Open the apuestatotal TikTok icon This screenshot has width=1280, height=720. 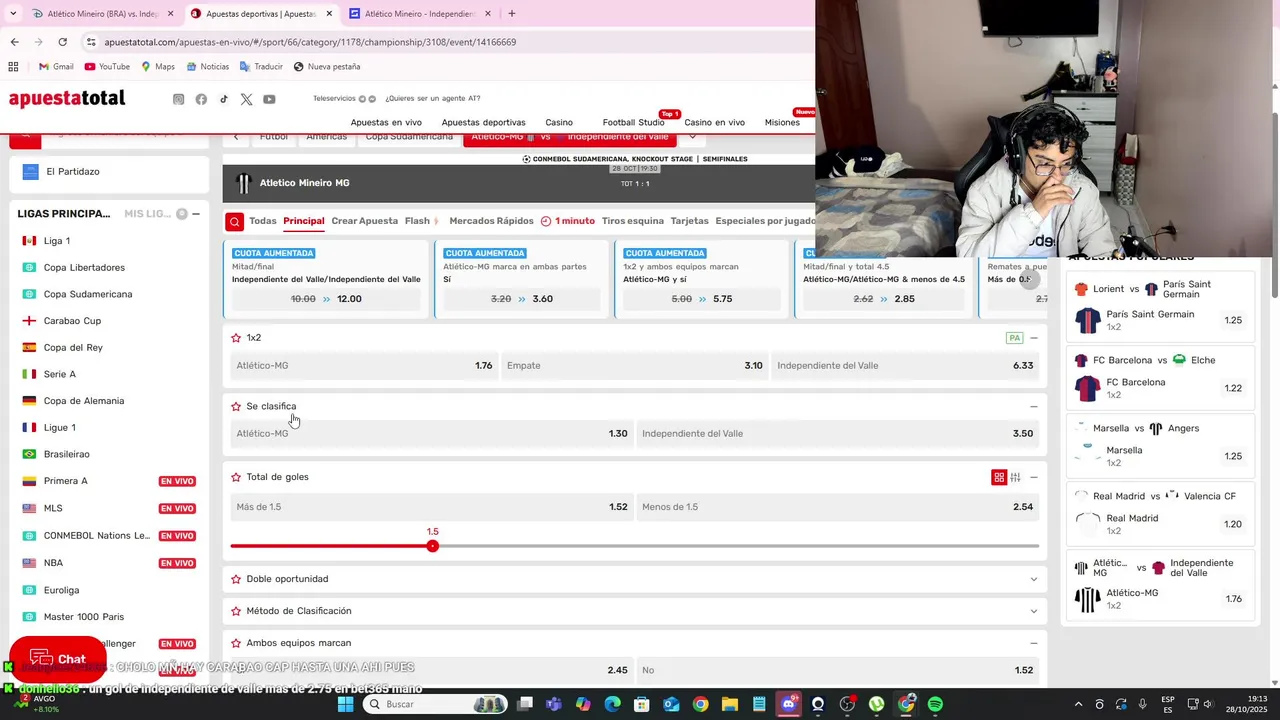tap(224, 99)
